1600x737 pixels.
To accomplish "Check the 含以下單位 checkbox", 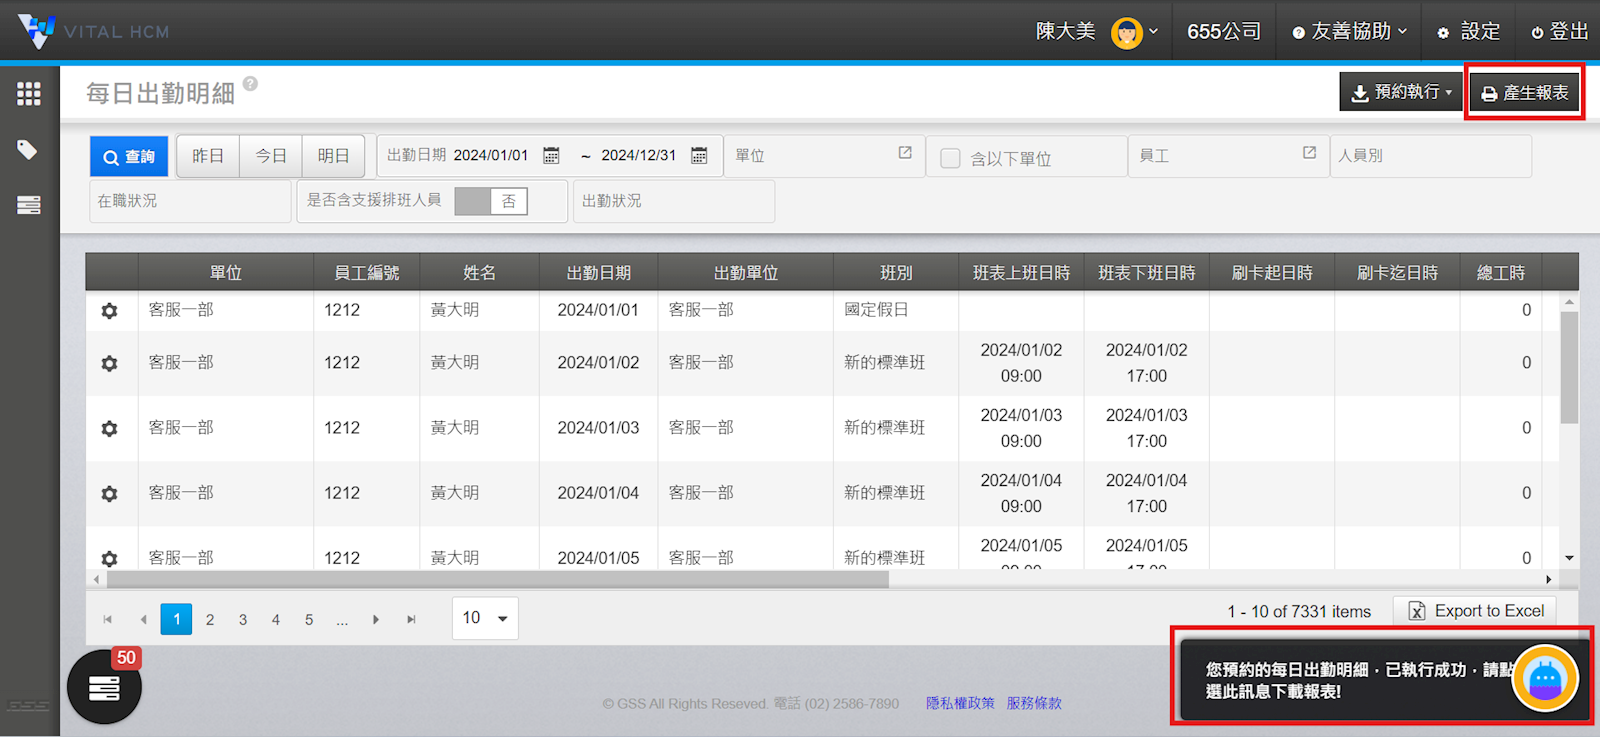I will point(951,158).
